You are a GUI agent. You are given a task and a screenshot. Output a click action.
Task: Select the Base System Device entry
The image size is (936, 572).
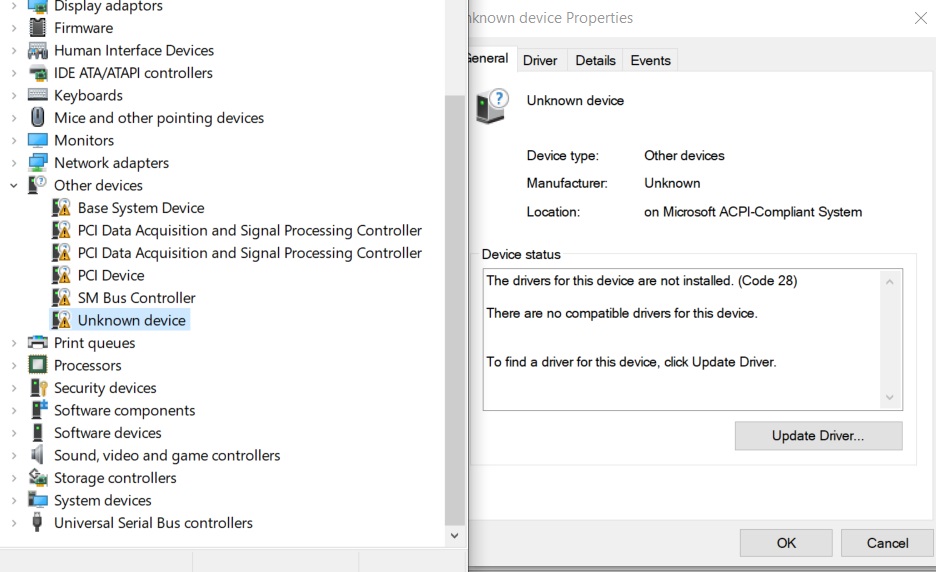click(141, 208)
